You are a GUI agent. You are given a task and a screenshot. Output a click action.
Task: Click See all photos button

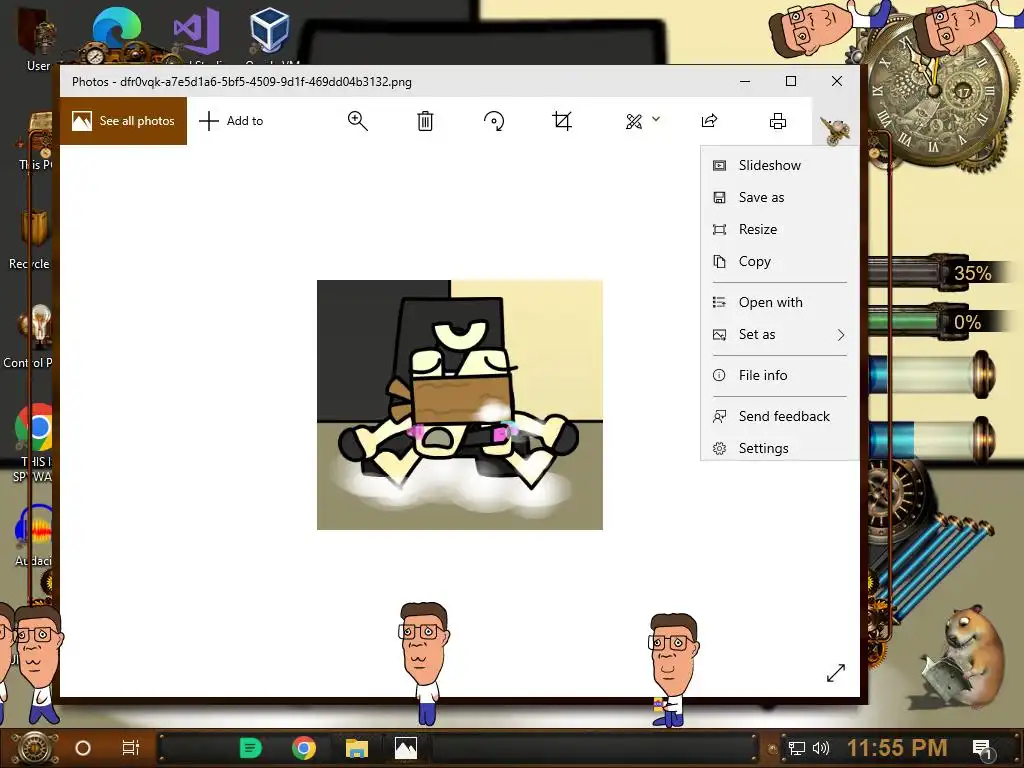123,121
